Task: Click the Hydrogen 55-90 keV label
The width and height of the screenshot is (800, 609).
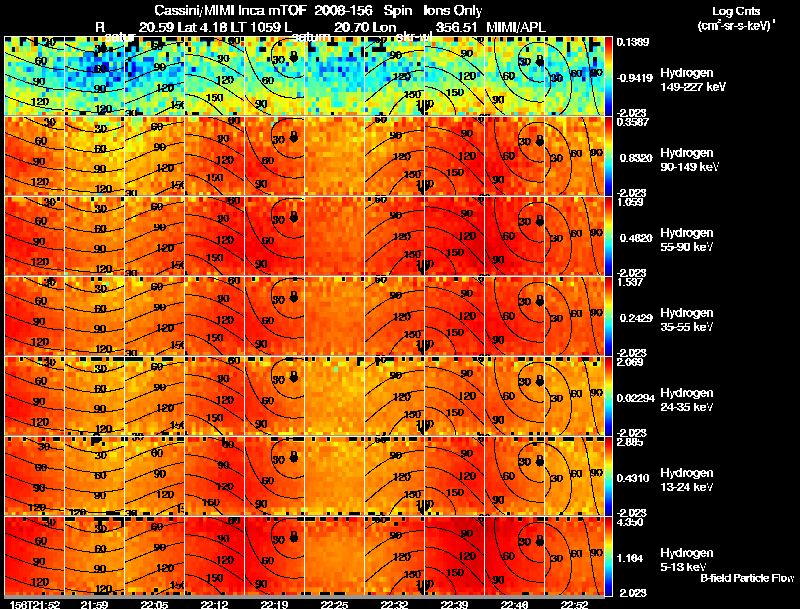Action: 687,240
